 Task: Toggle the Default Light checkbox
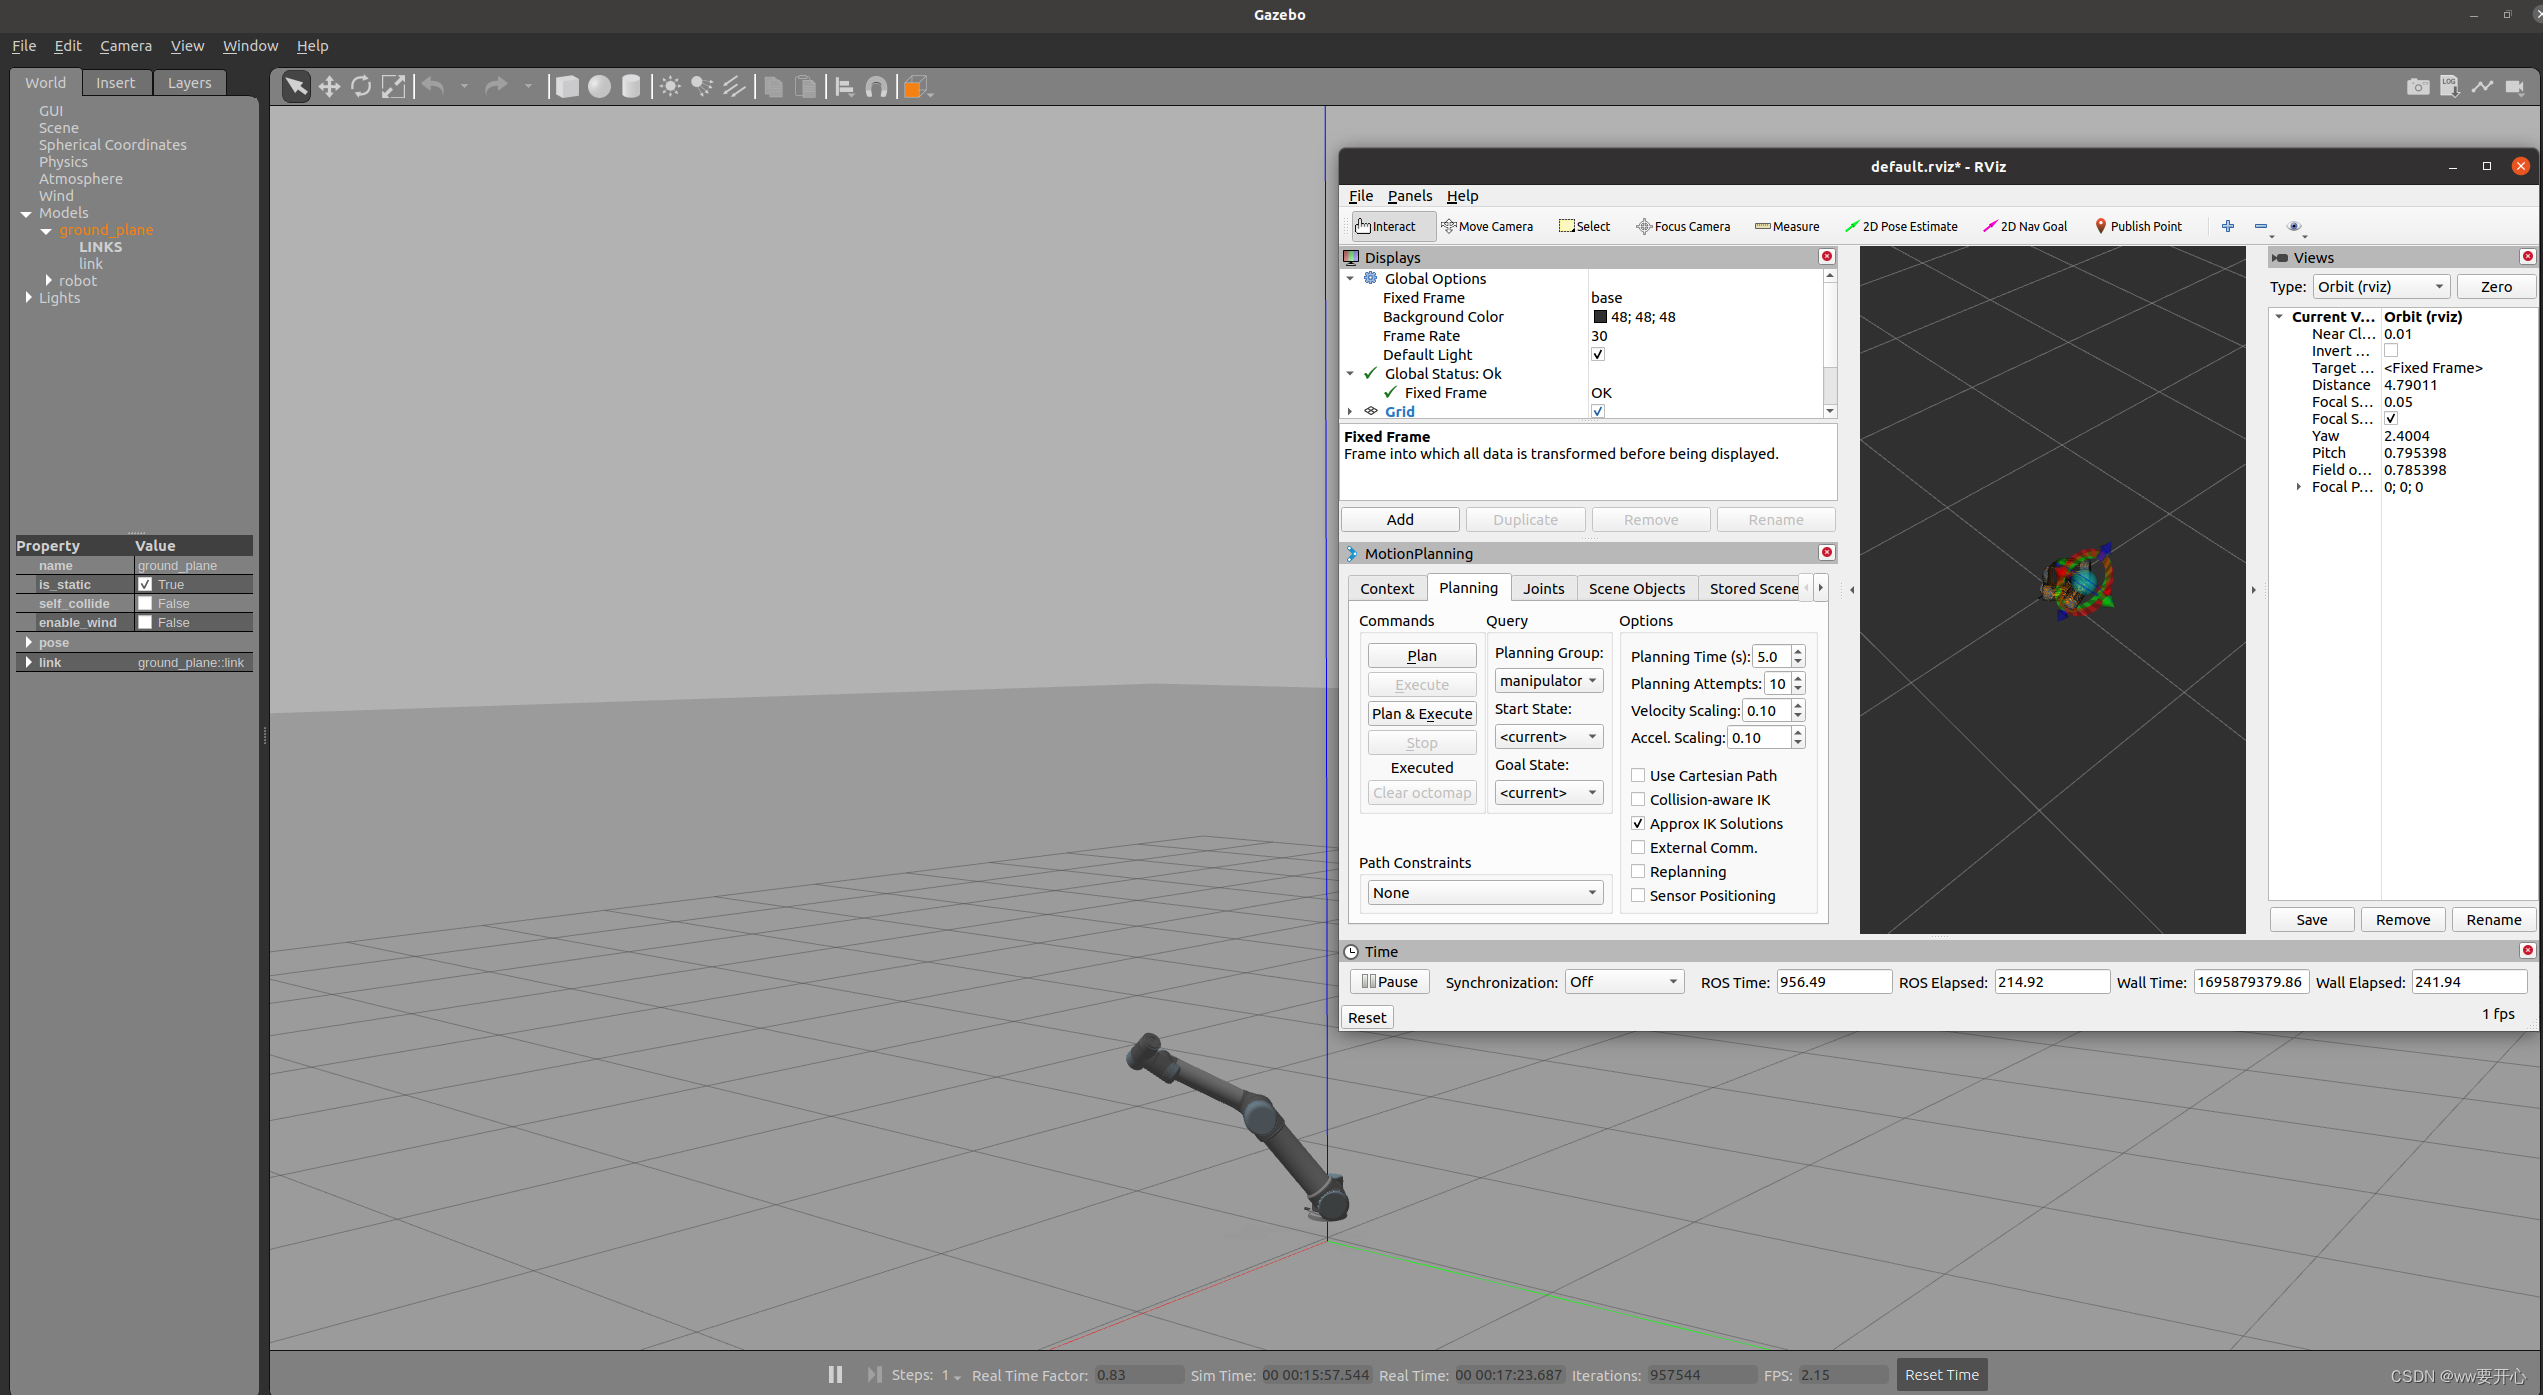(x=1598, y=354)
